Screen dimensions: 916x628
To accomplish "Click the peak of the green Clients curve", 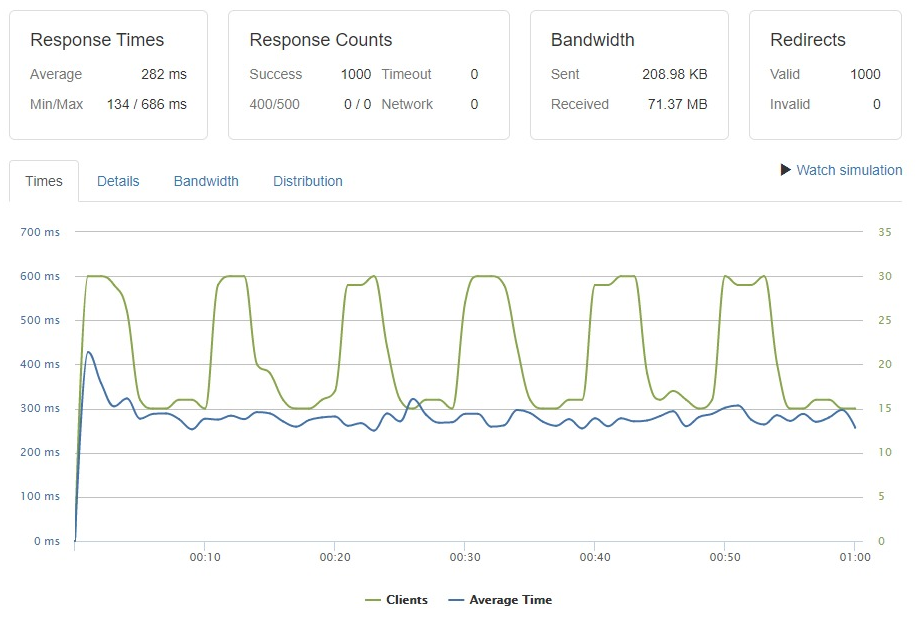I will [95, 275].
